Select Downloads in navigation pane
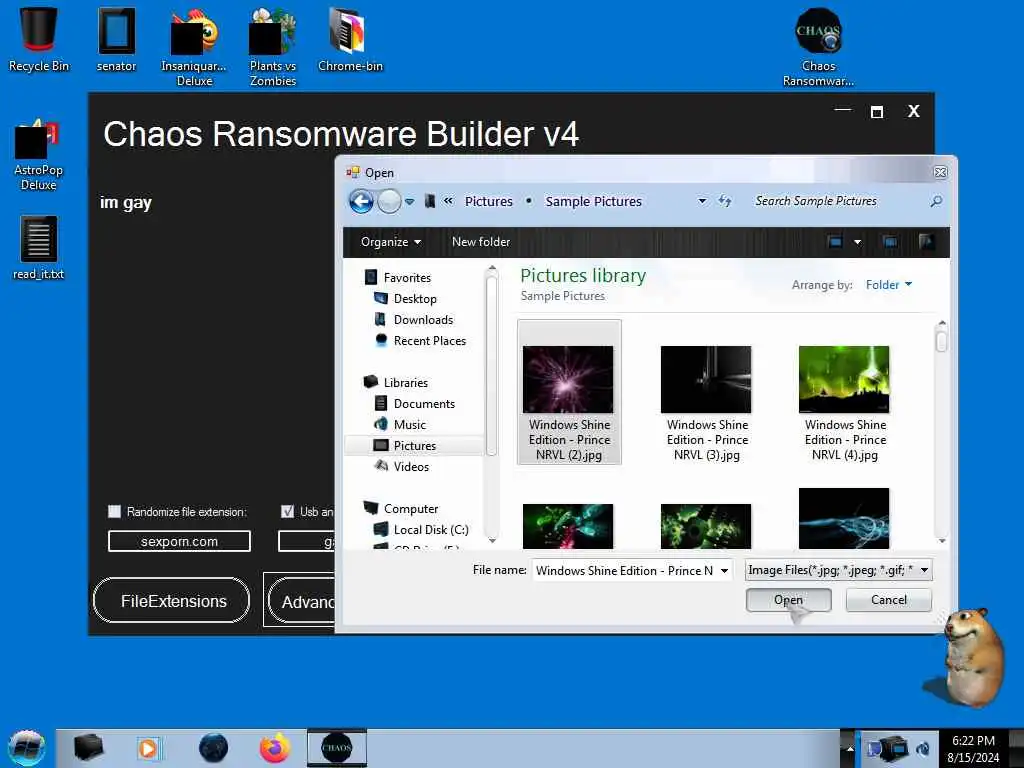This screenshot has height=768, width=1024. (423, 319)
